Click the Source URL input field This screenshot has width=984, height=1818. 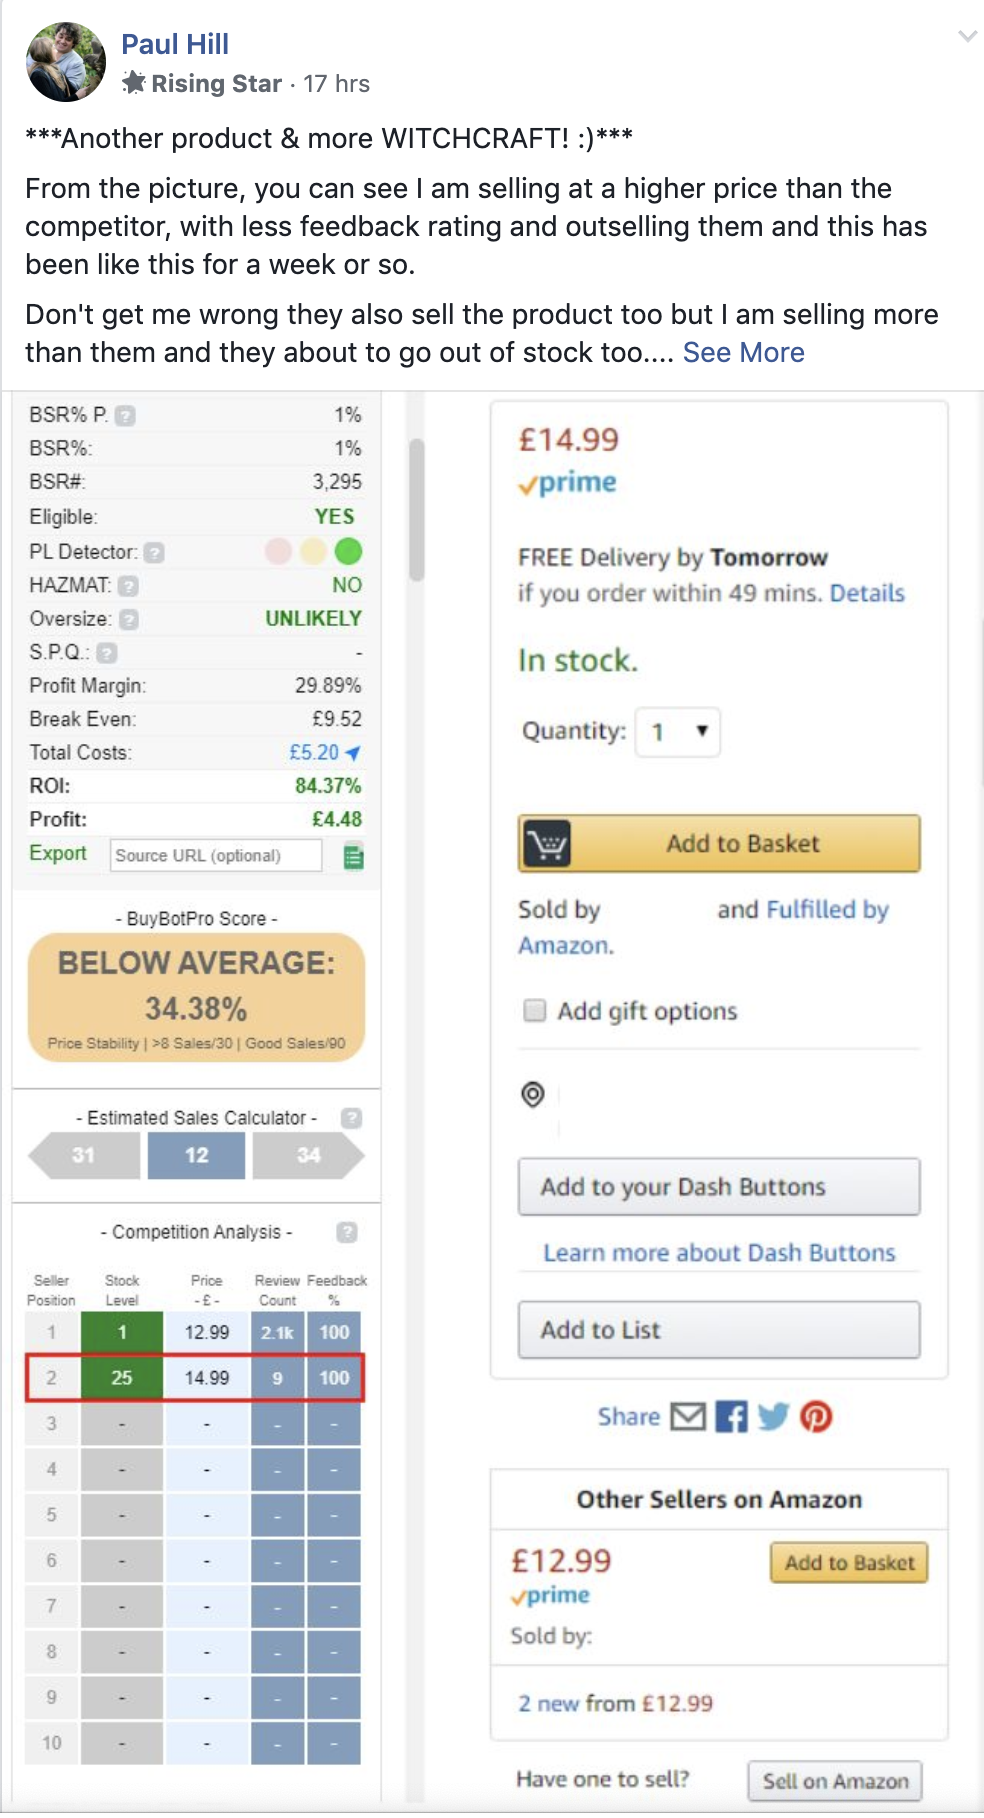tap(216, 856)
